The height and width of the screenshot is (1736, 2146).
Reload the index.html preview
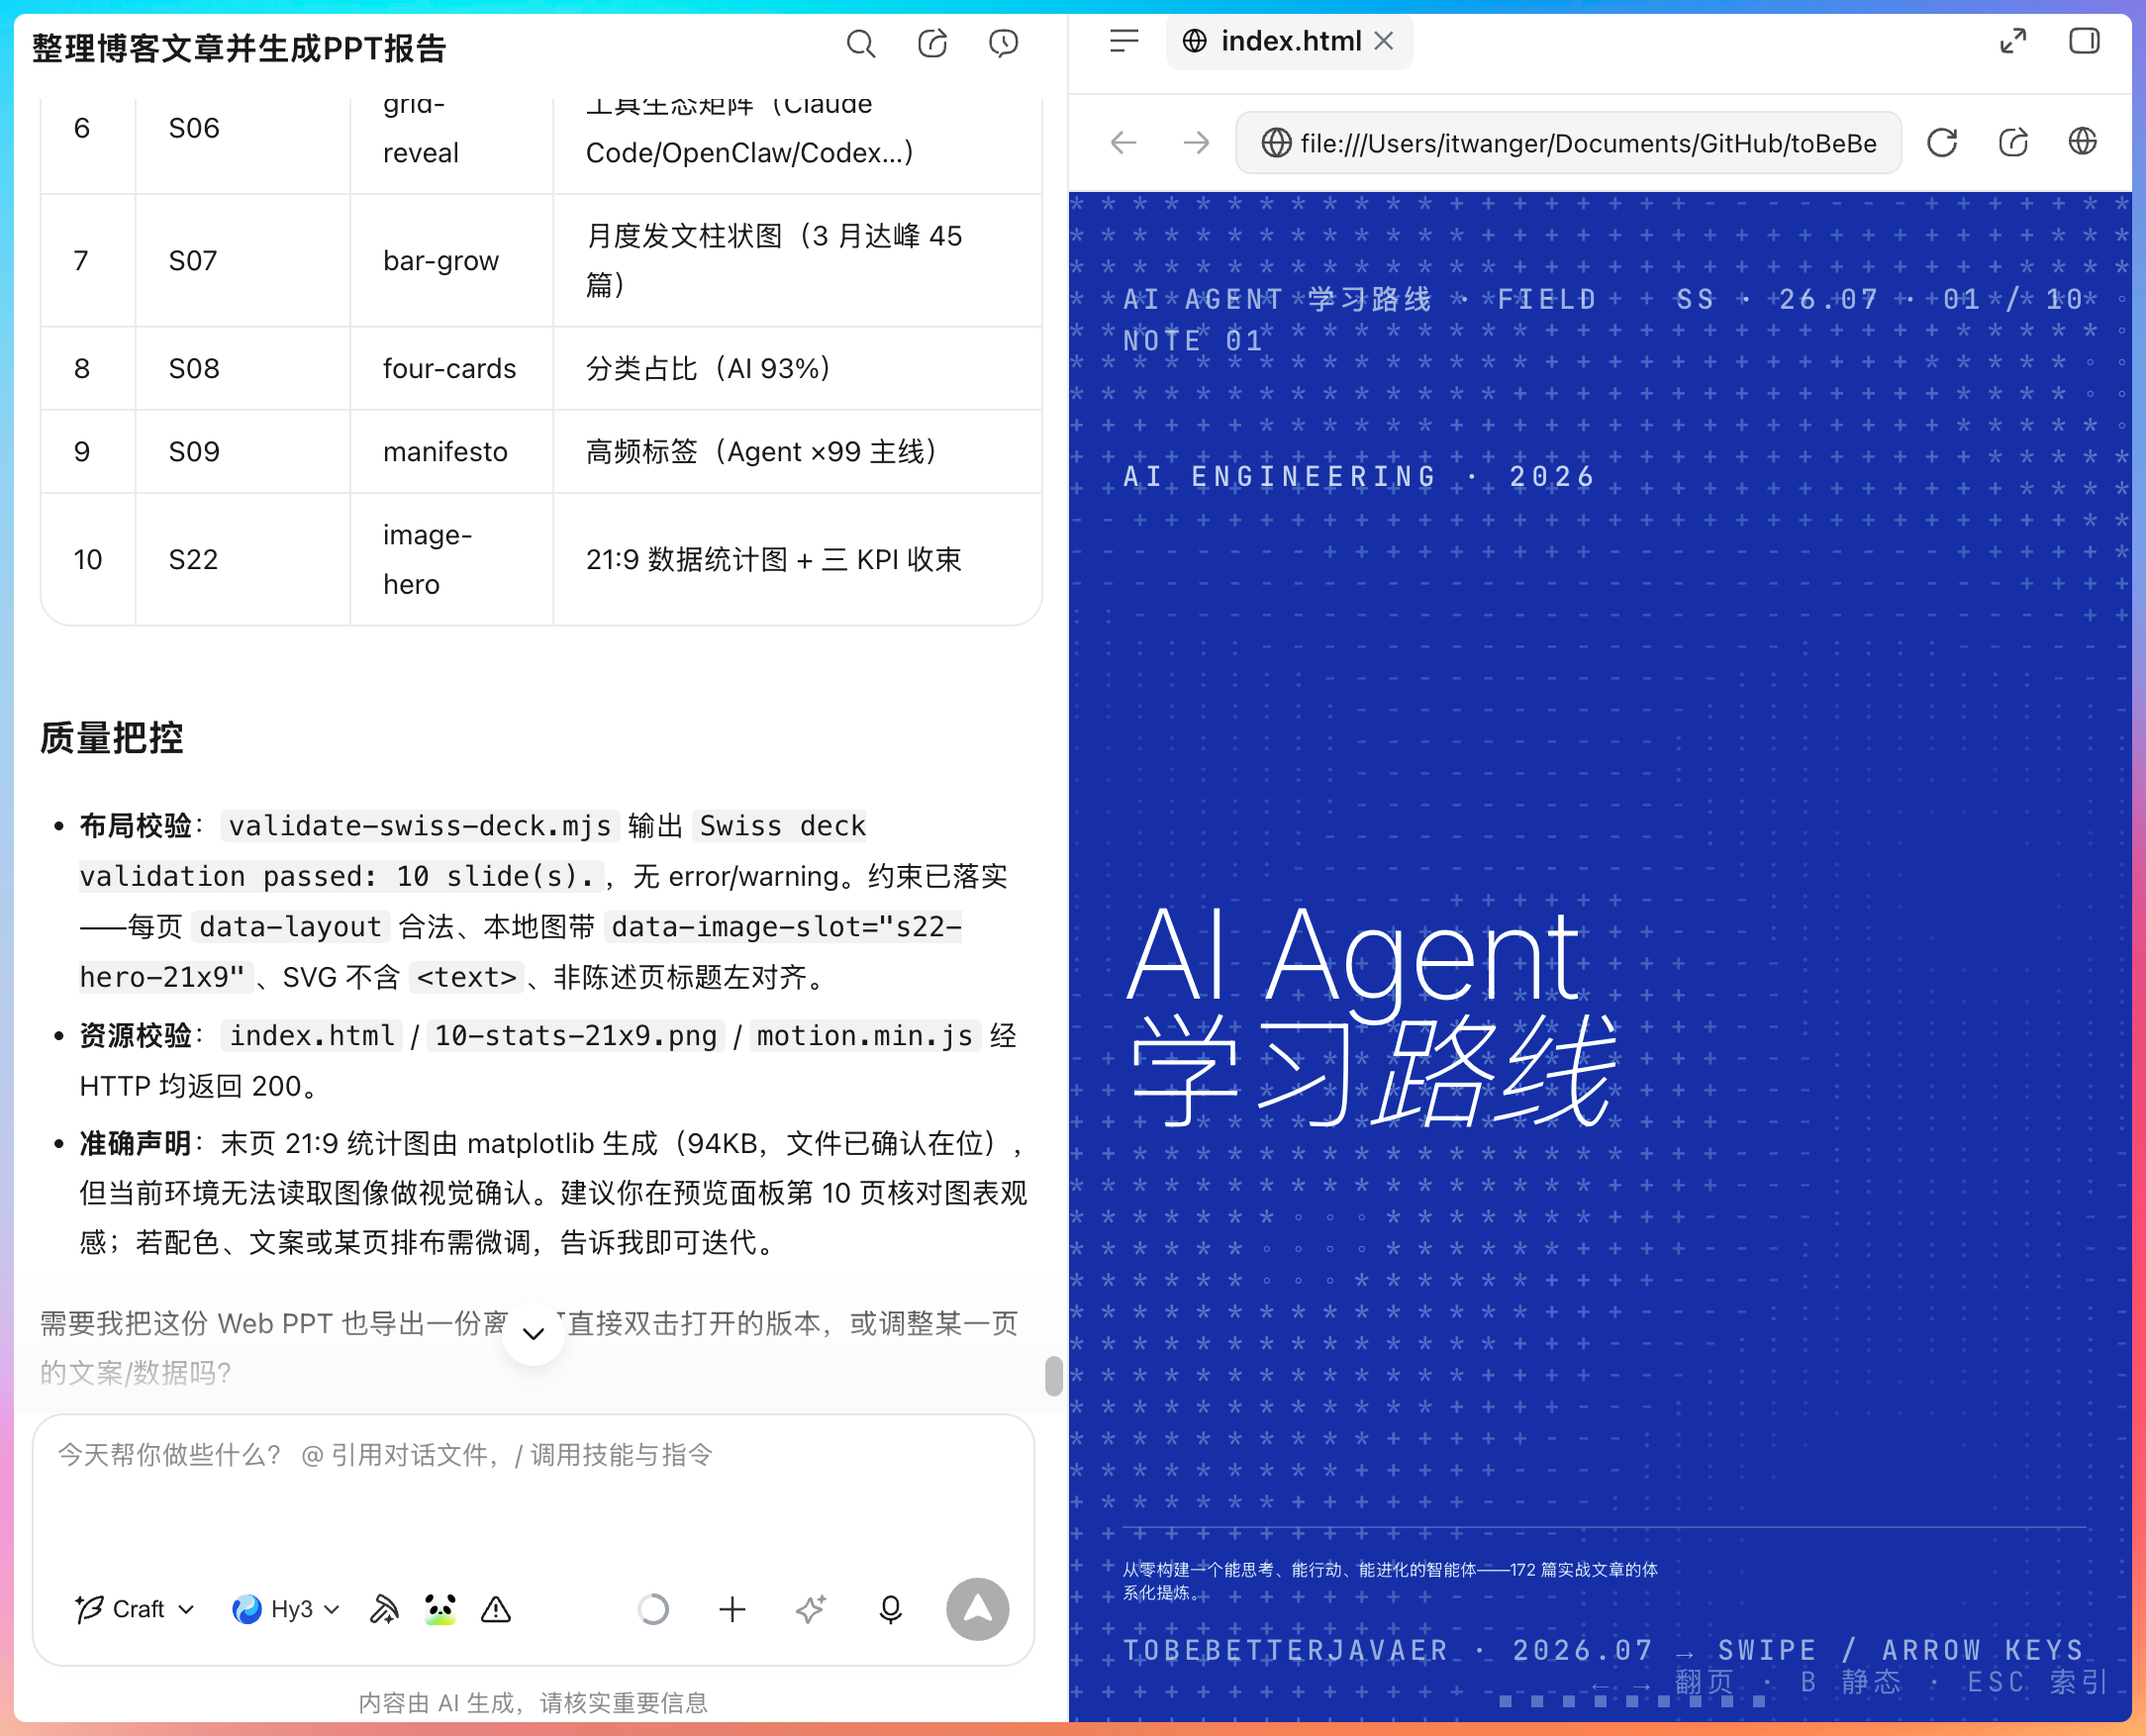[1942, 143]
